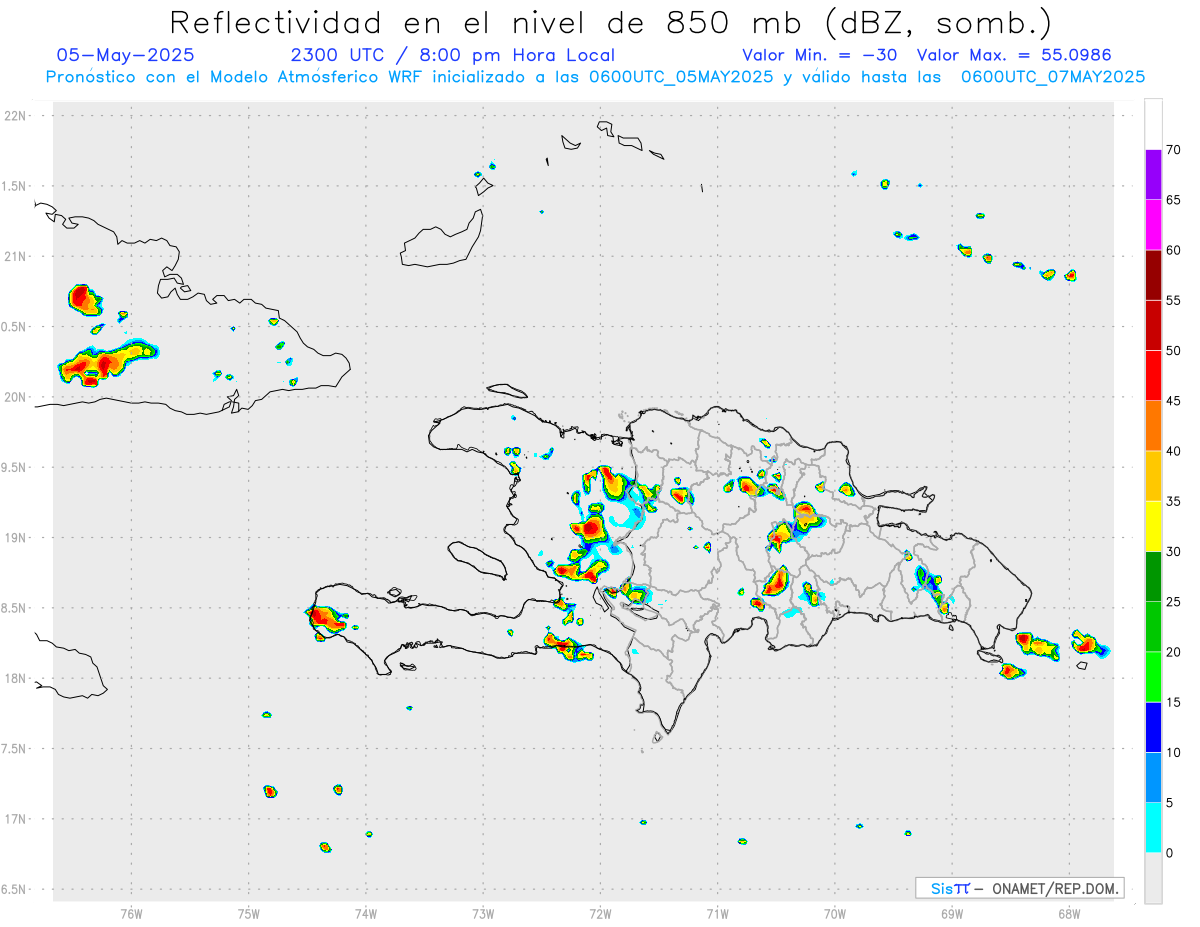Viewport: 1200px width, 927px height.
Task: Select the '69W' longitude label
Action: (x=951, y=912)
